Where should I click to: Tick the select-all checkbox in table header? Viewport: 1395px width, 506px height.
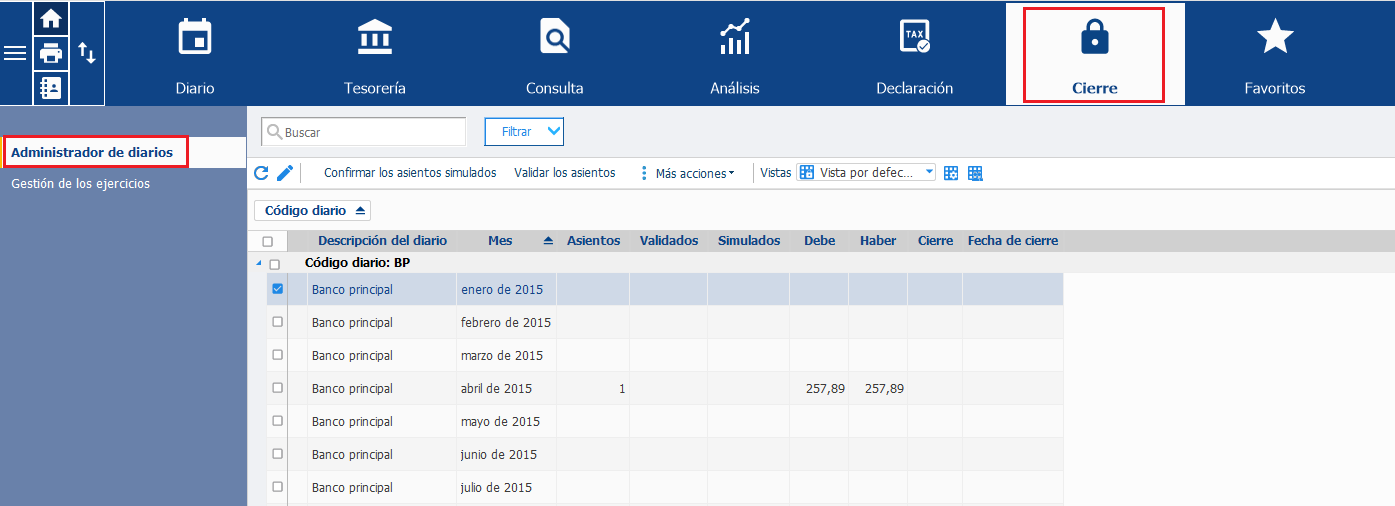[x=267, y=241]
